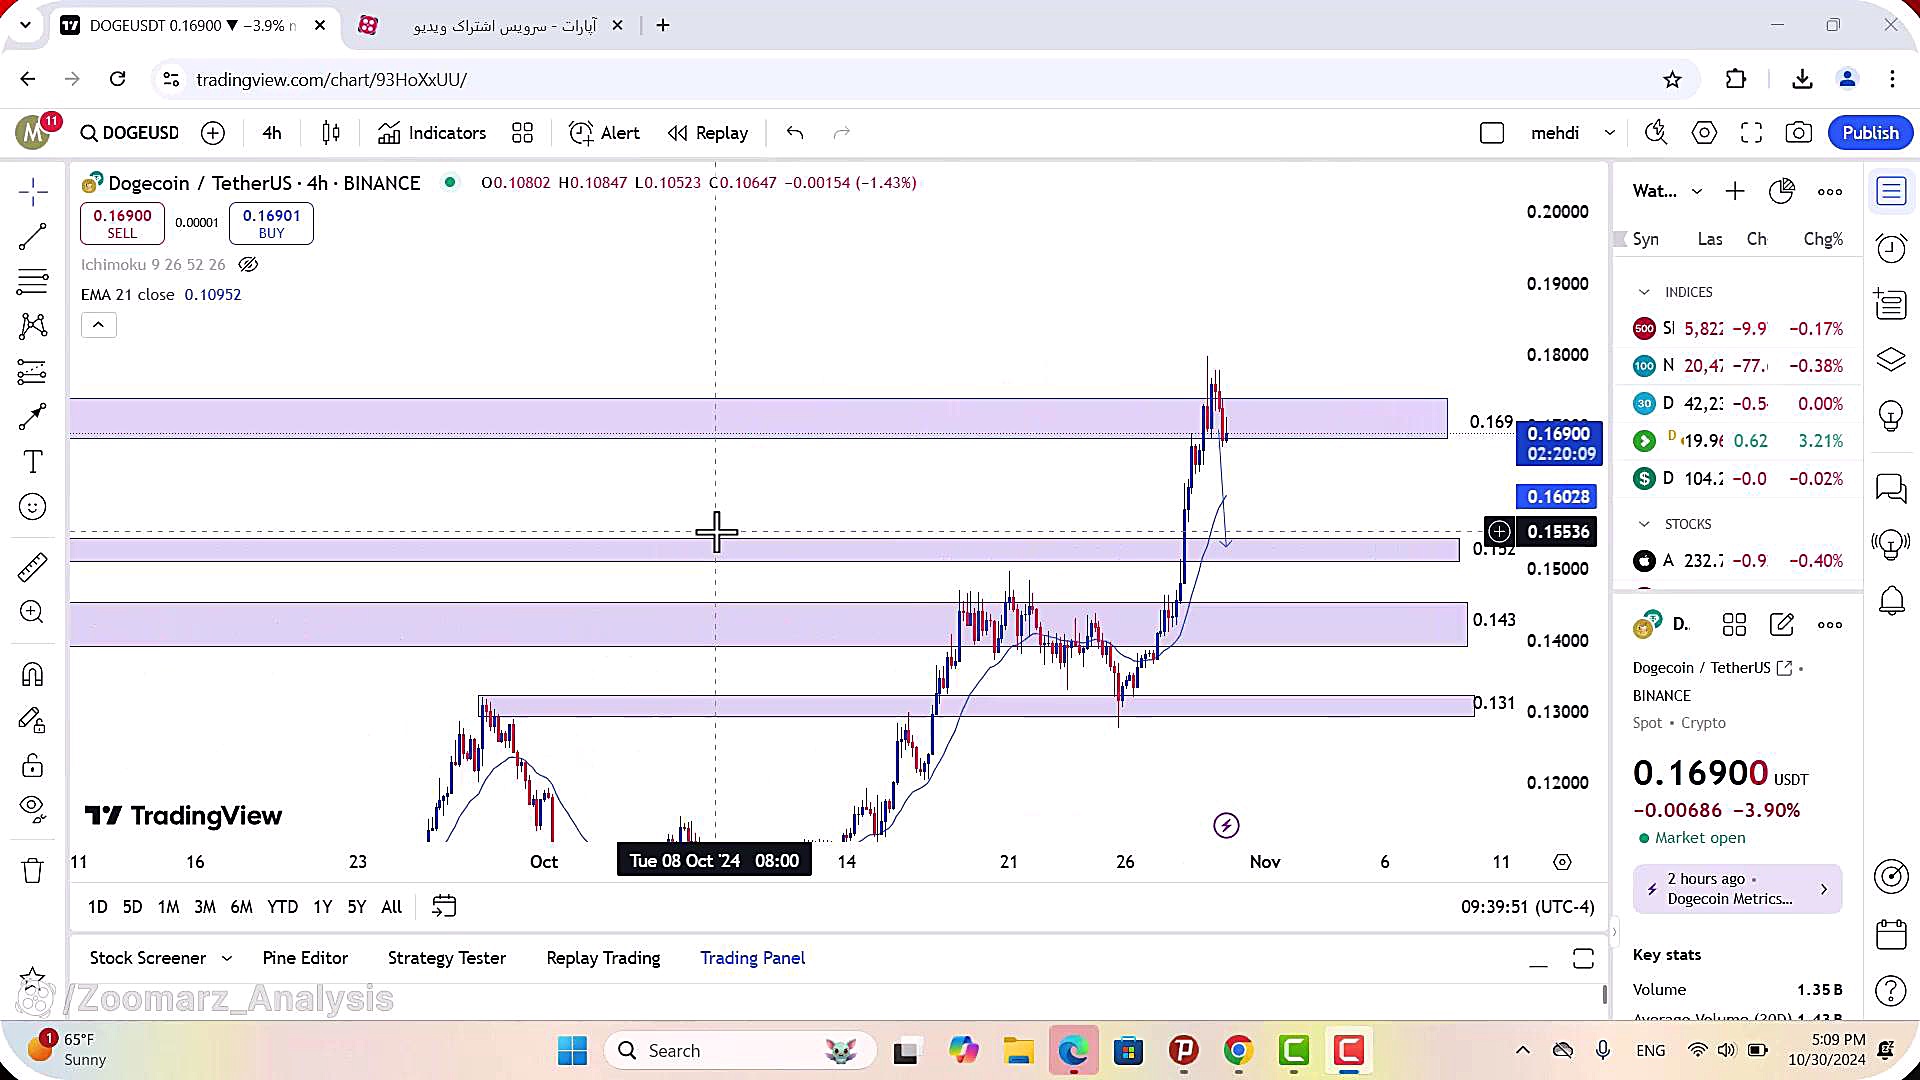
Task: Add symbol to watchlist plus icon
Action: click(x=1735, y=191)
